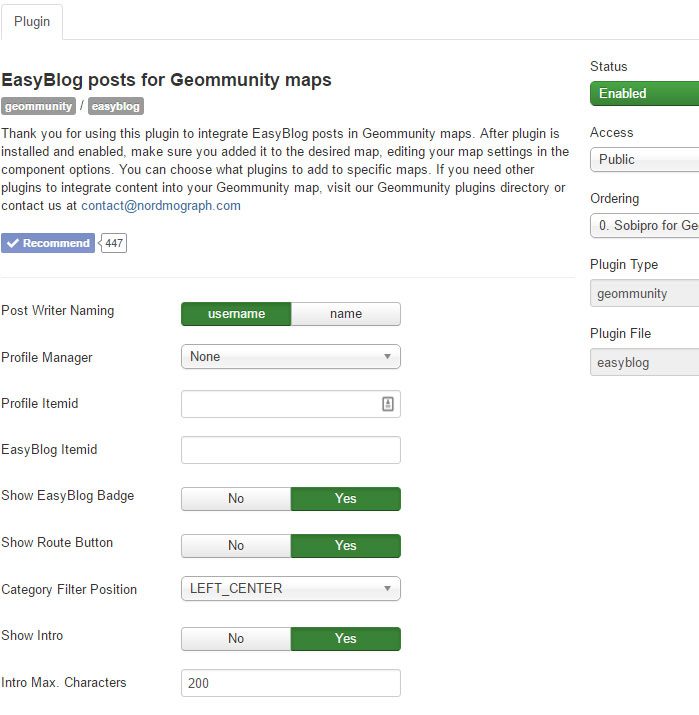Screen dimensions: 699x715
Task: Switch to the Plugin tab
Action: [32, 21]
